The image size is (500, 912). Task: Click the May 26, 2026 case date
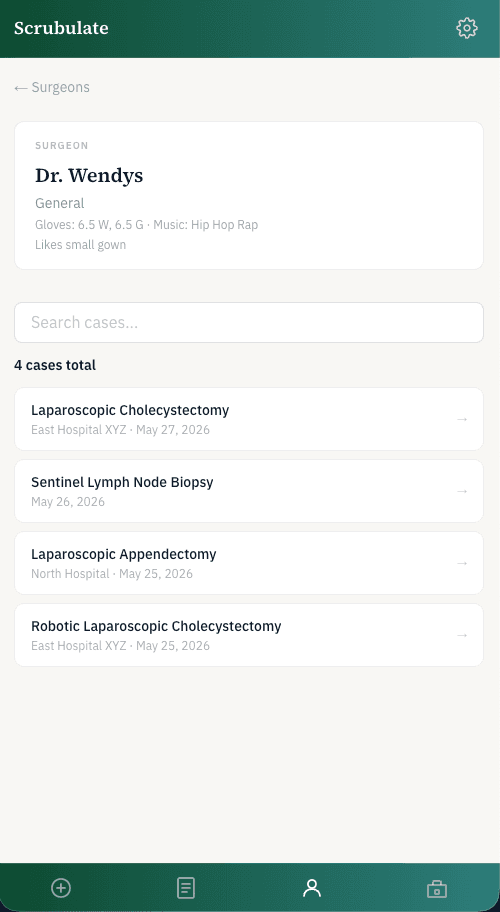(68, 501)
